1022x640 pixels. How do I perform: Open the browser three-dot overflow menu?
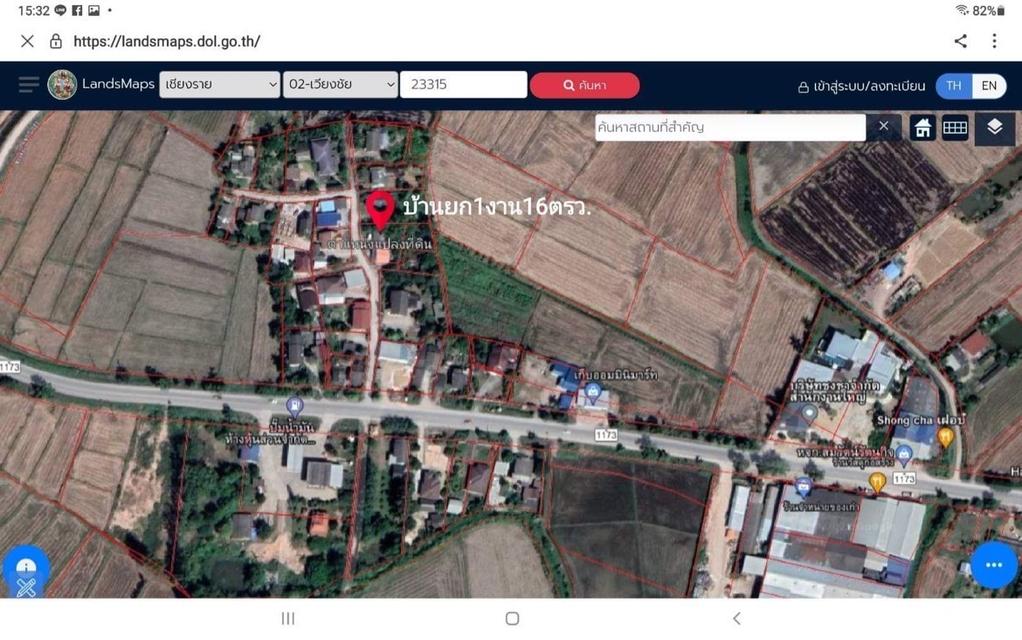994,41
